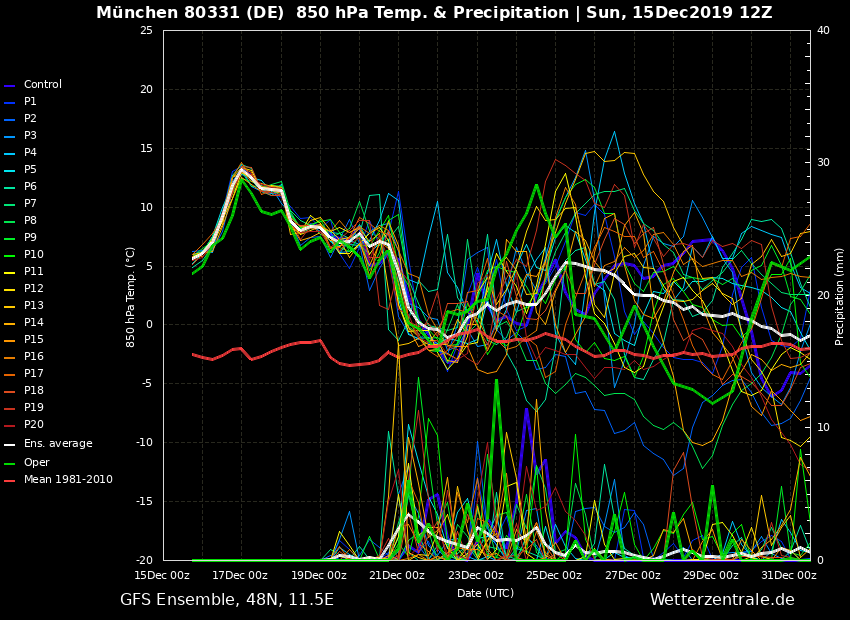850x620 pixels.
Task: Click the '-20' tick on the temperature axis
Action: pyautogui.click(x=145, y=560)
